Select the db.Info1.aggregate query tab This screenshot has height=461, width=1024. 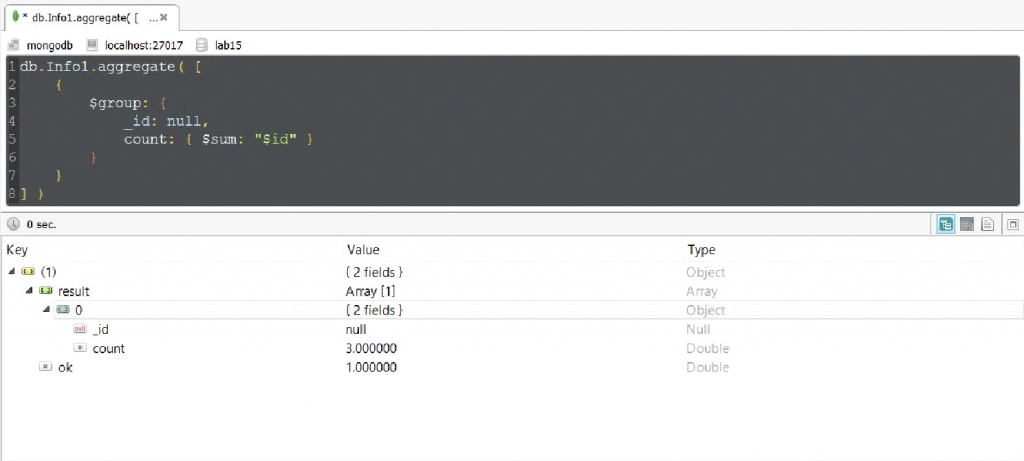[84, 18]
